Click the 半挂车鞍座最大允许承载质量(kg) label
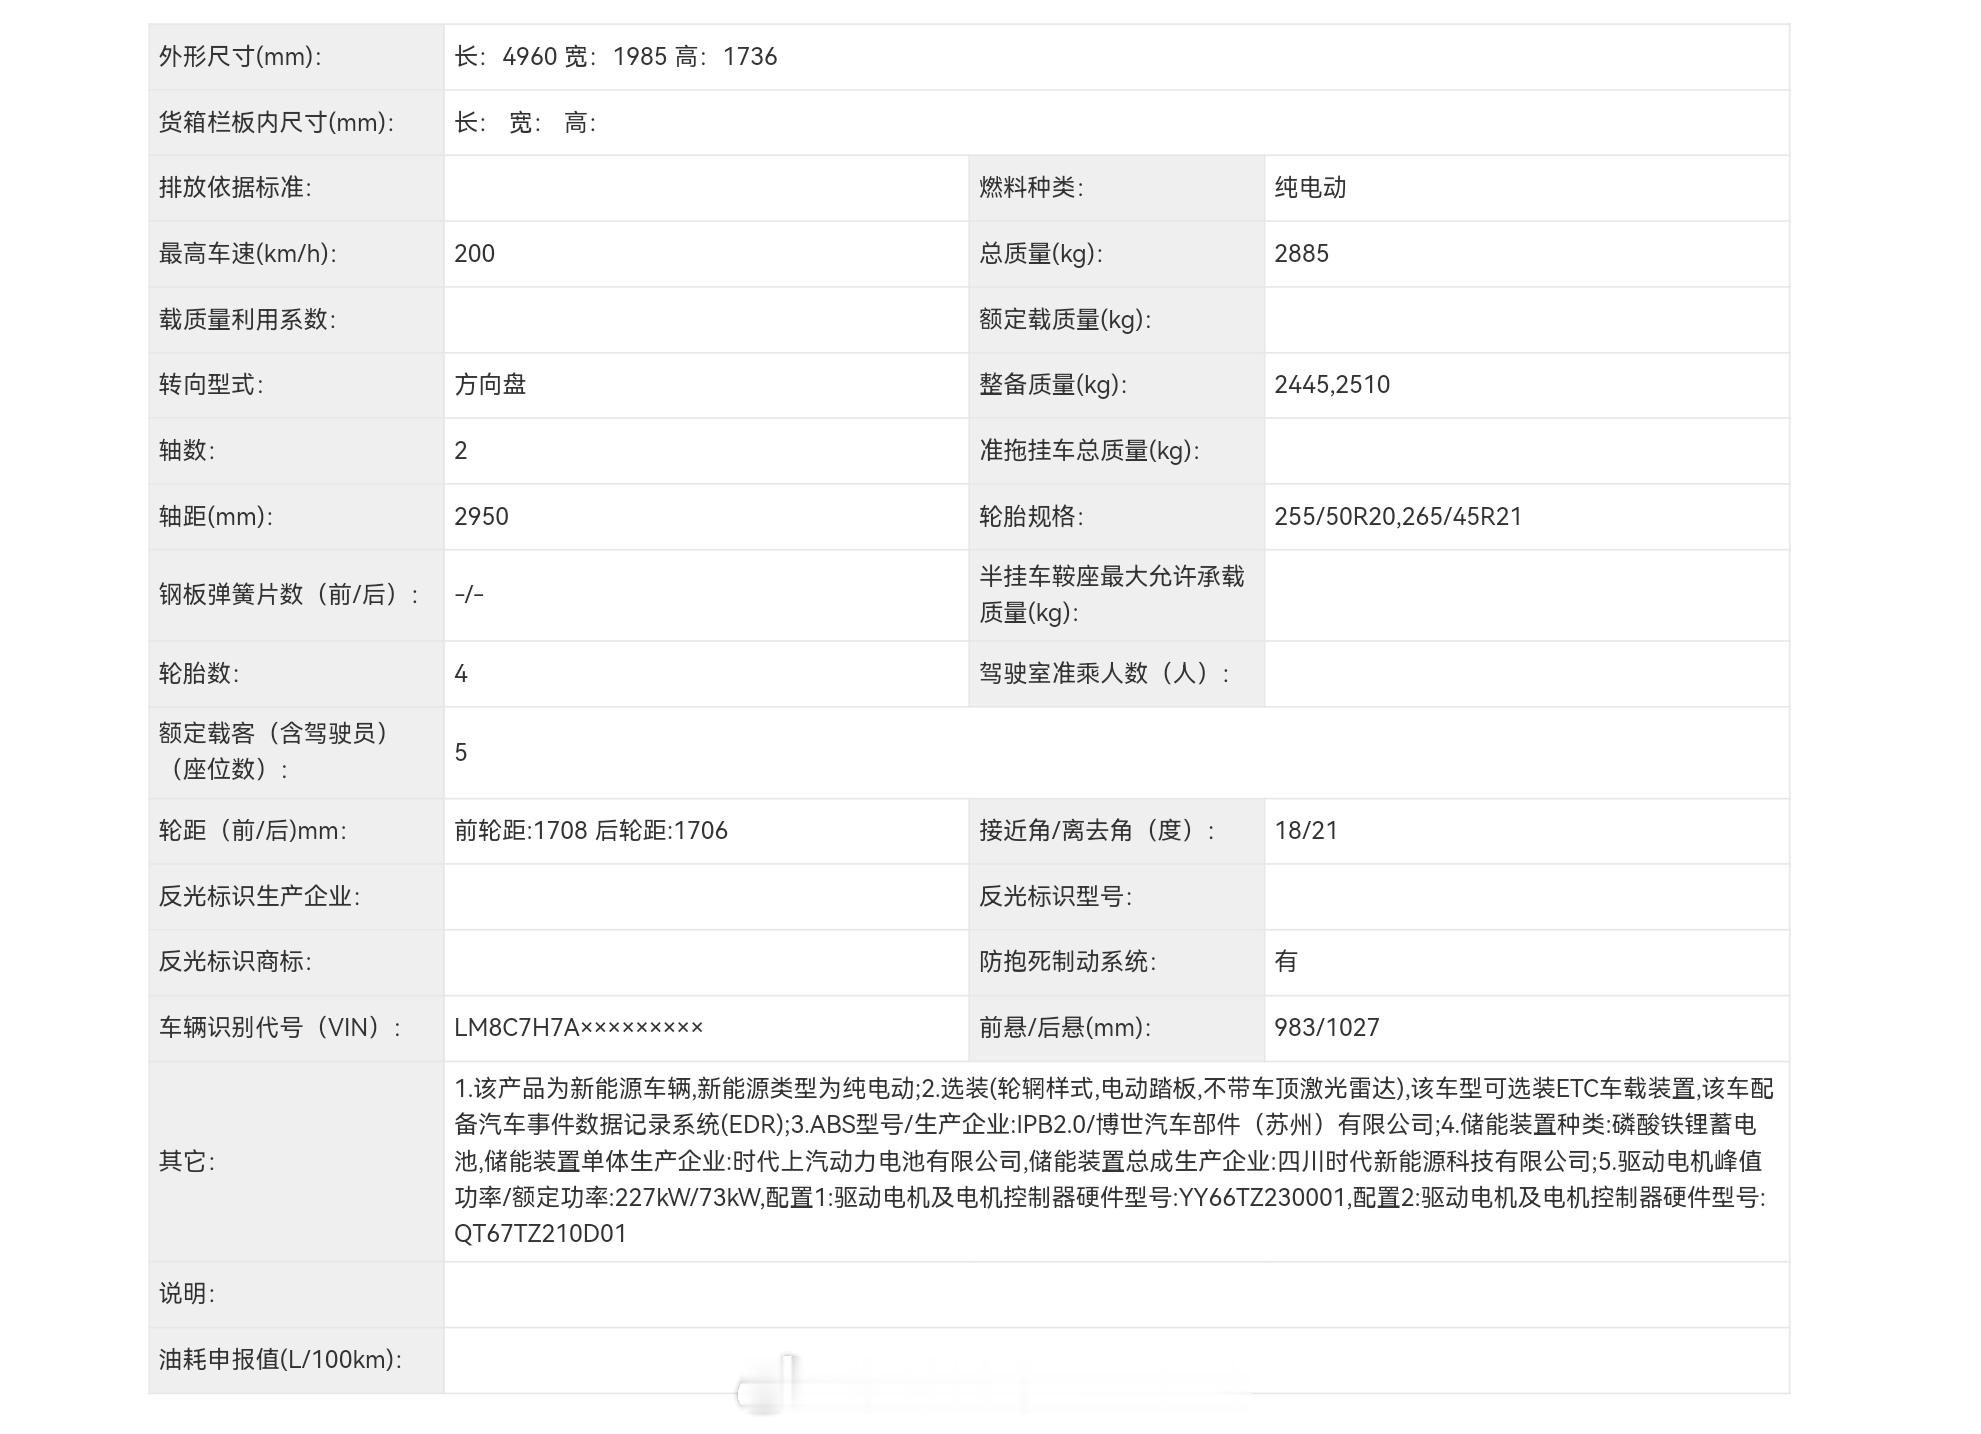 1112,595
